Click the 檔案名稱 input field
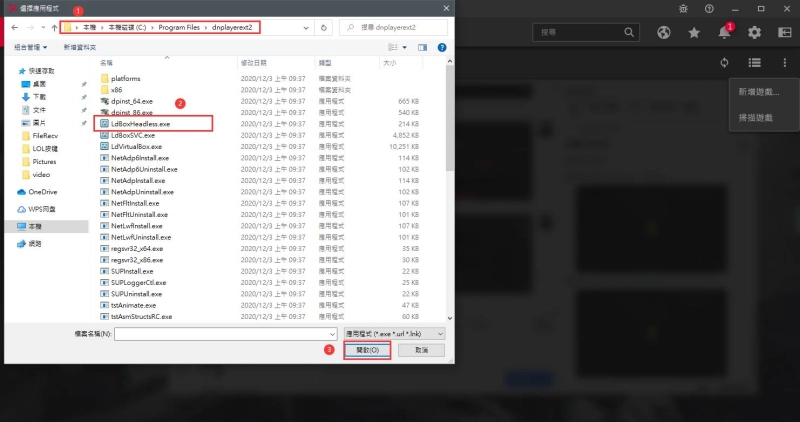 coord(226,334)
